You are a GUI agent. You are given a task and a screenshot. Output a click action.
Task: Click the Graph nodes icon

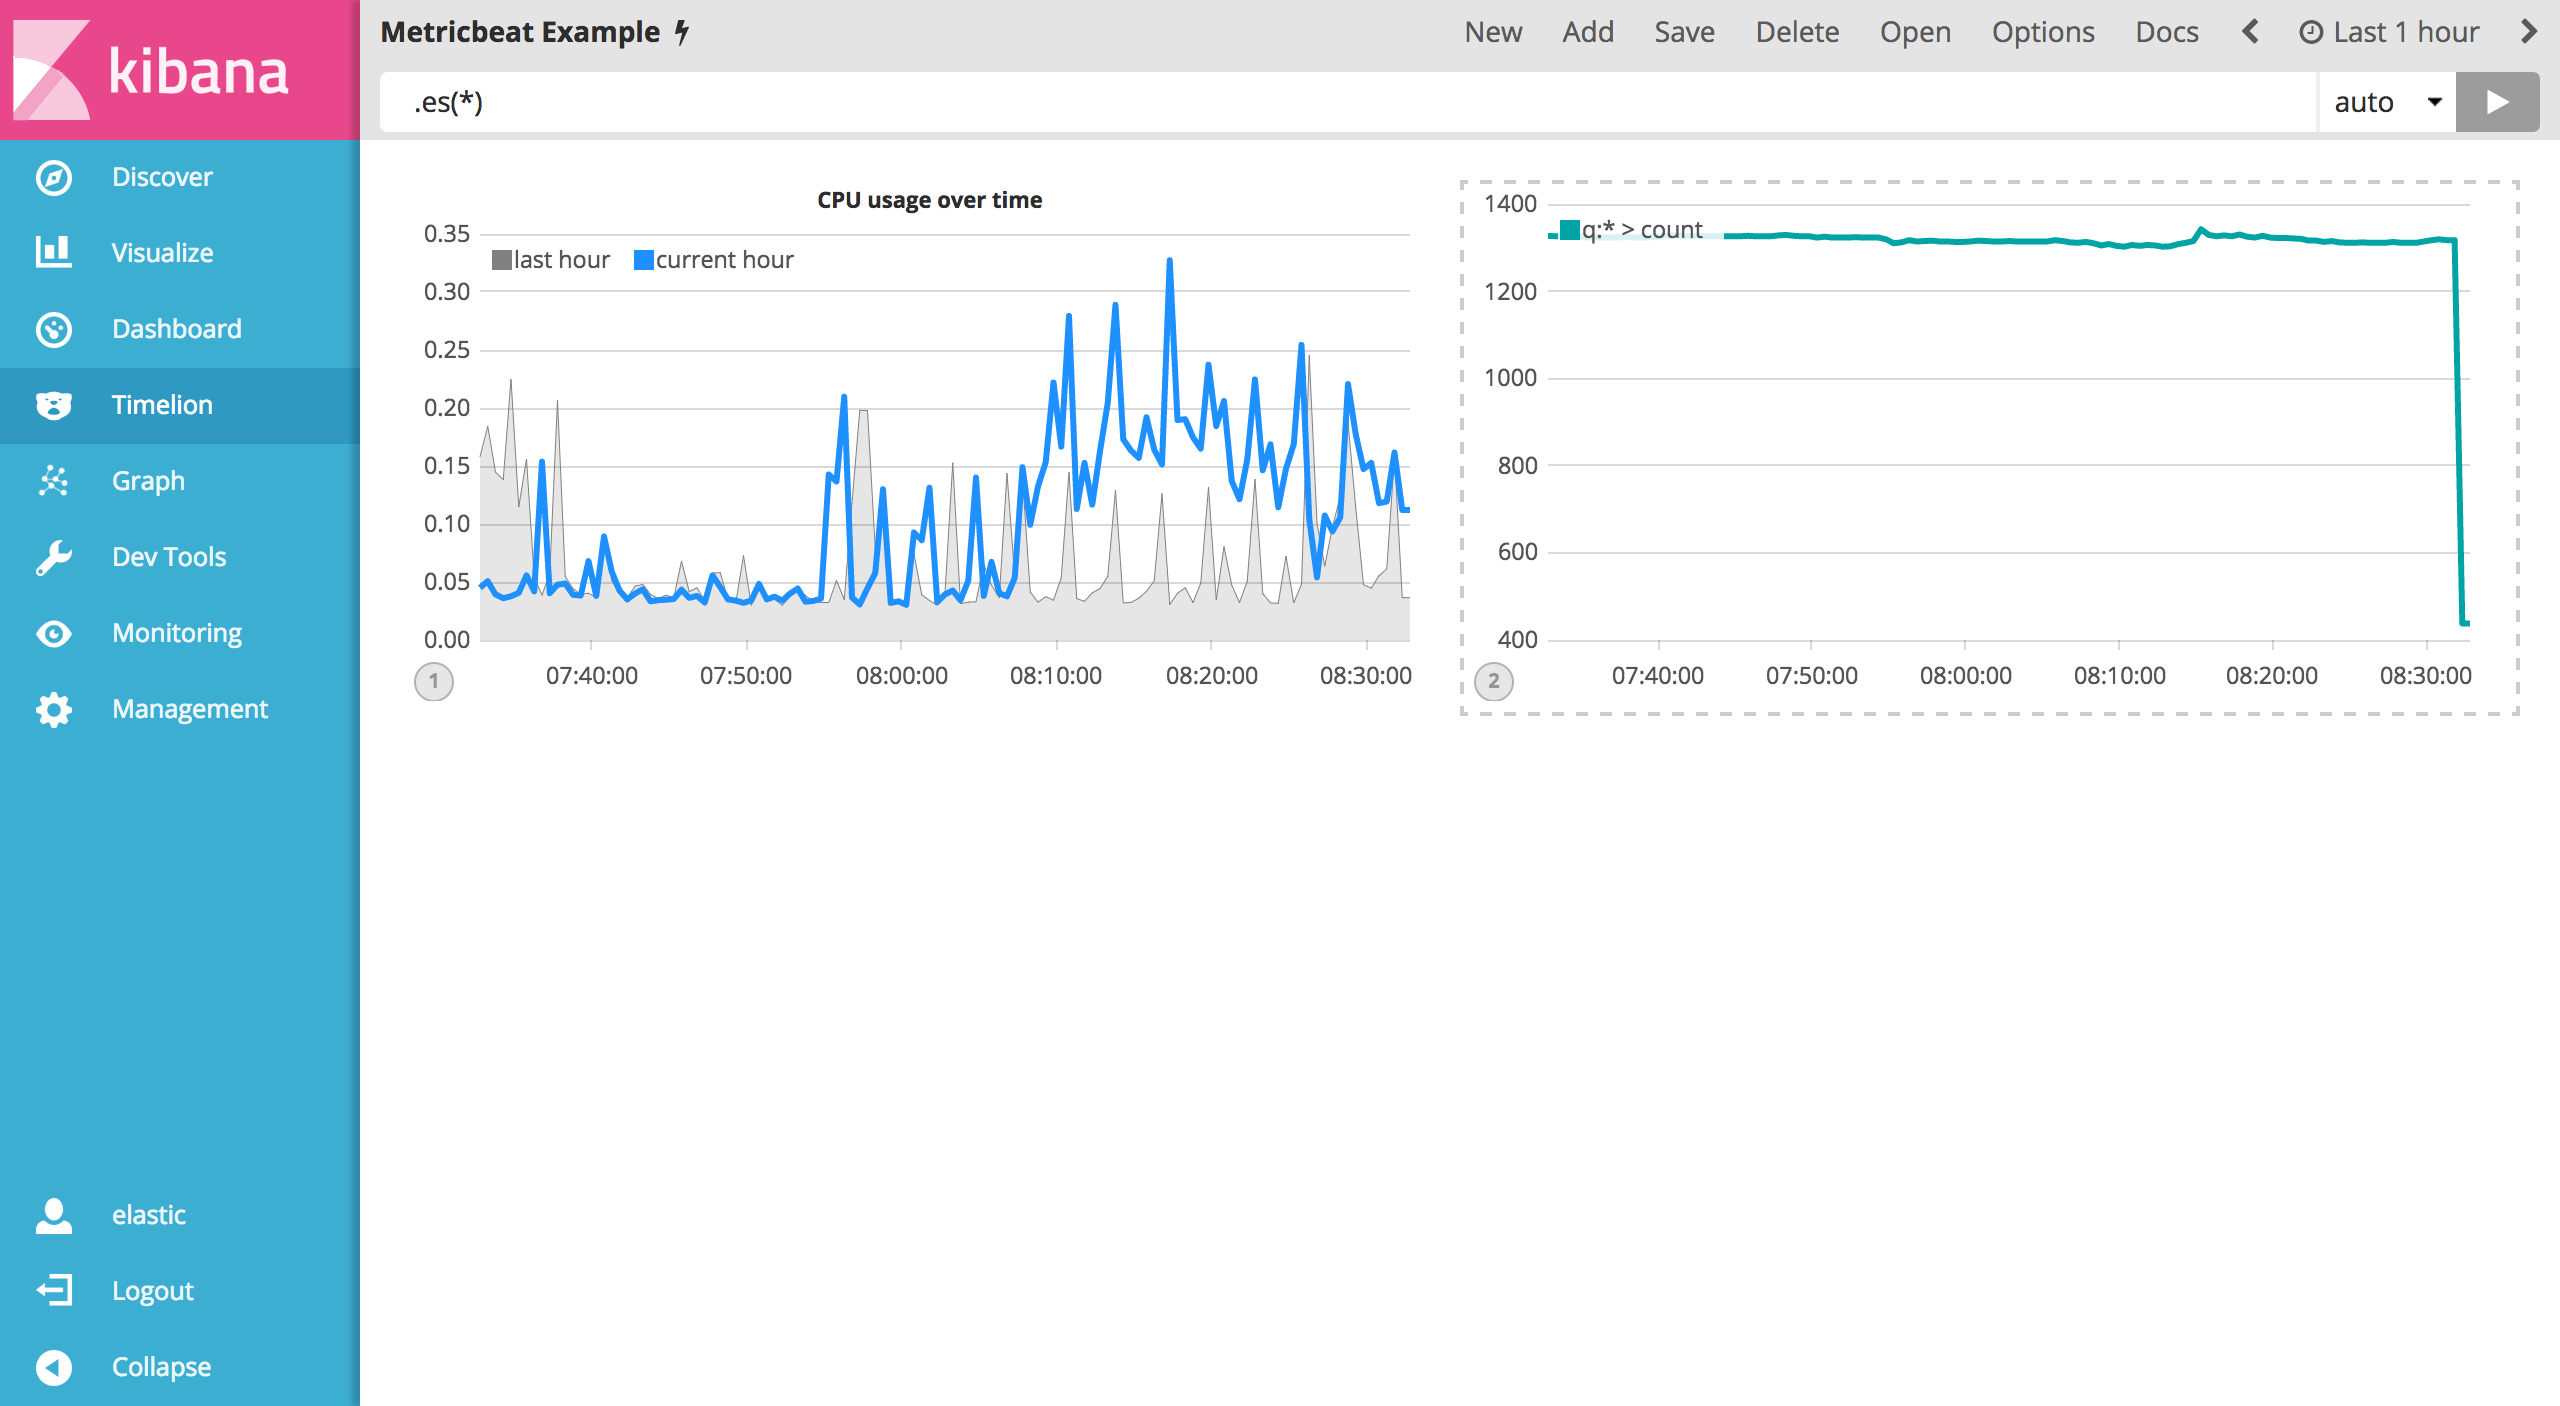[x=54, y=481]
